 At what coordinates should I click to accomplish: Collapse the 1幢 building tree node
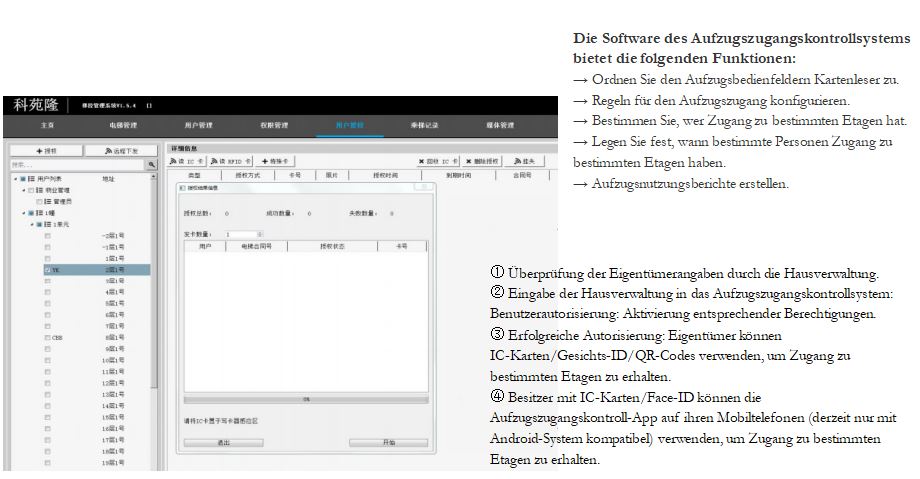[x=23, y=213]
